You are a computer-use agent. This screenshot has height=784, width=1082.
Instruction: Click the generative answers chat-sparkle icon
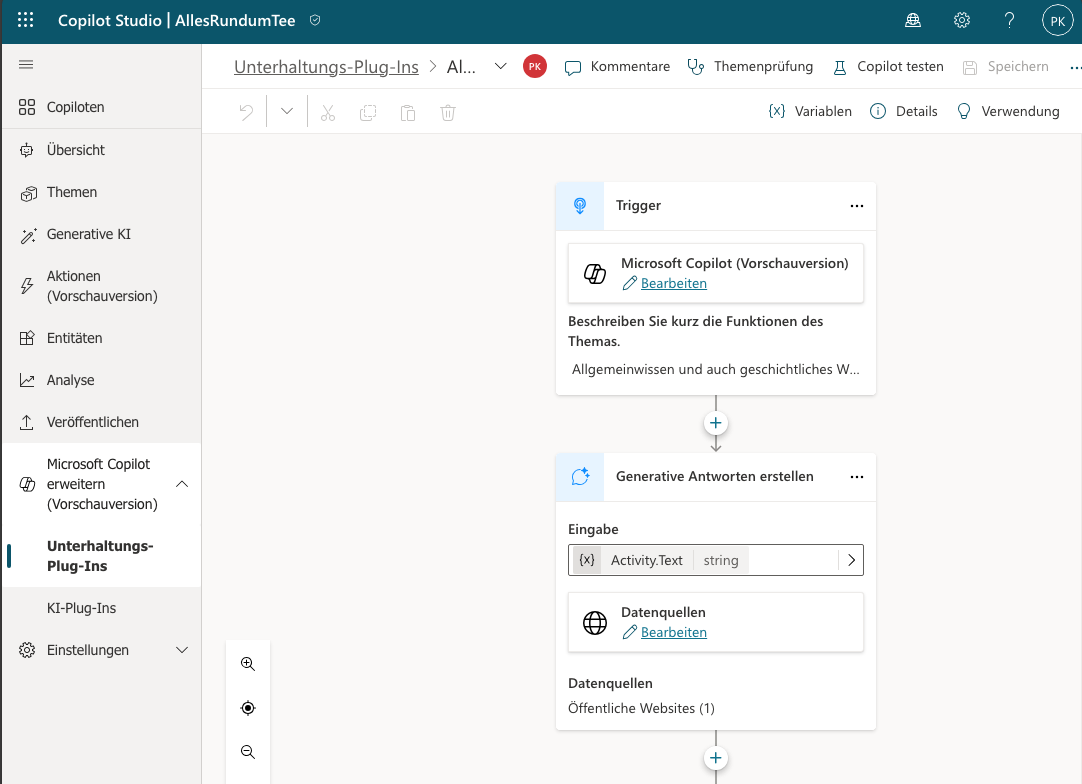click(x=580, y=477)
